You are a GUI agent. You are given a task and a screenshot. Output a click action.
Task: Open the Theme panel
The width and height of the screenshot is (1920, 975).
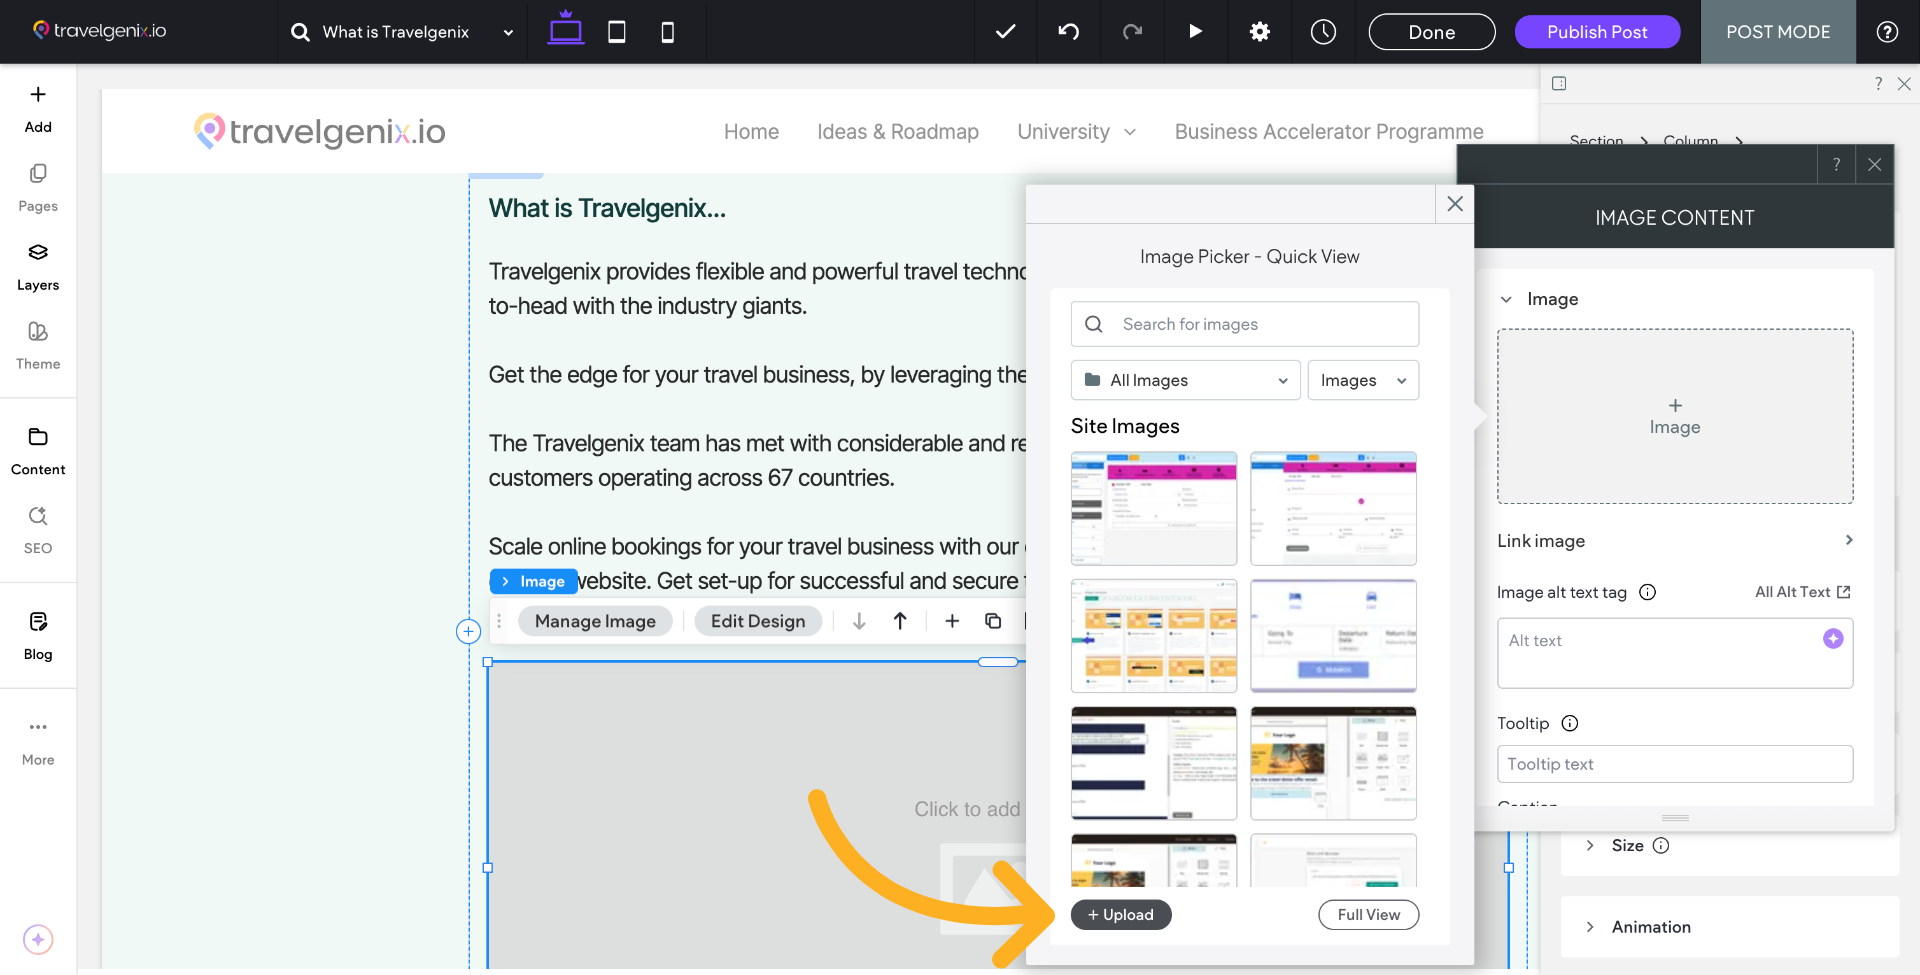(38, 345)
